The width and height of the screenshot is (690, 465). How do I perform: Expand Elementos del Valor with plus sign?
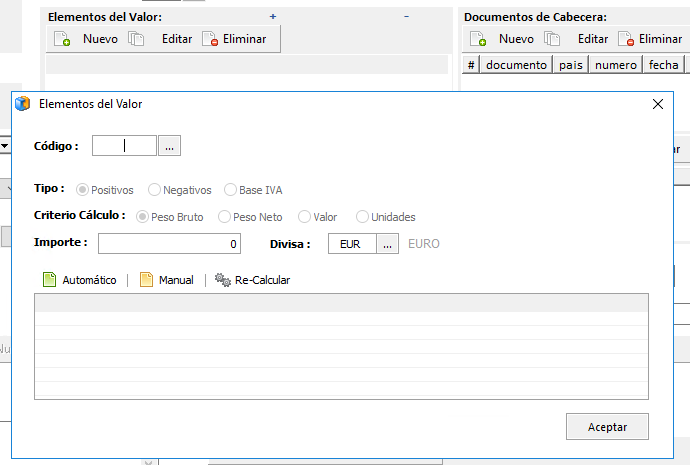pyautogui.click(x=273, y=17)
